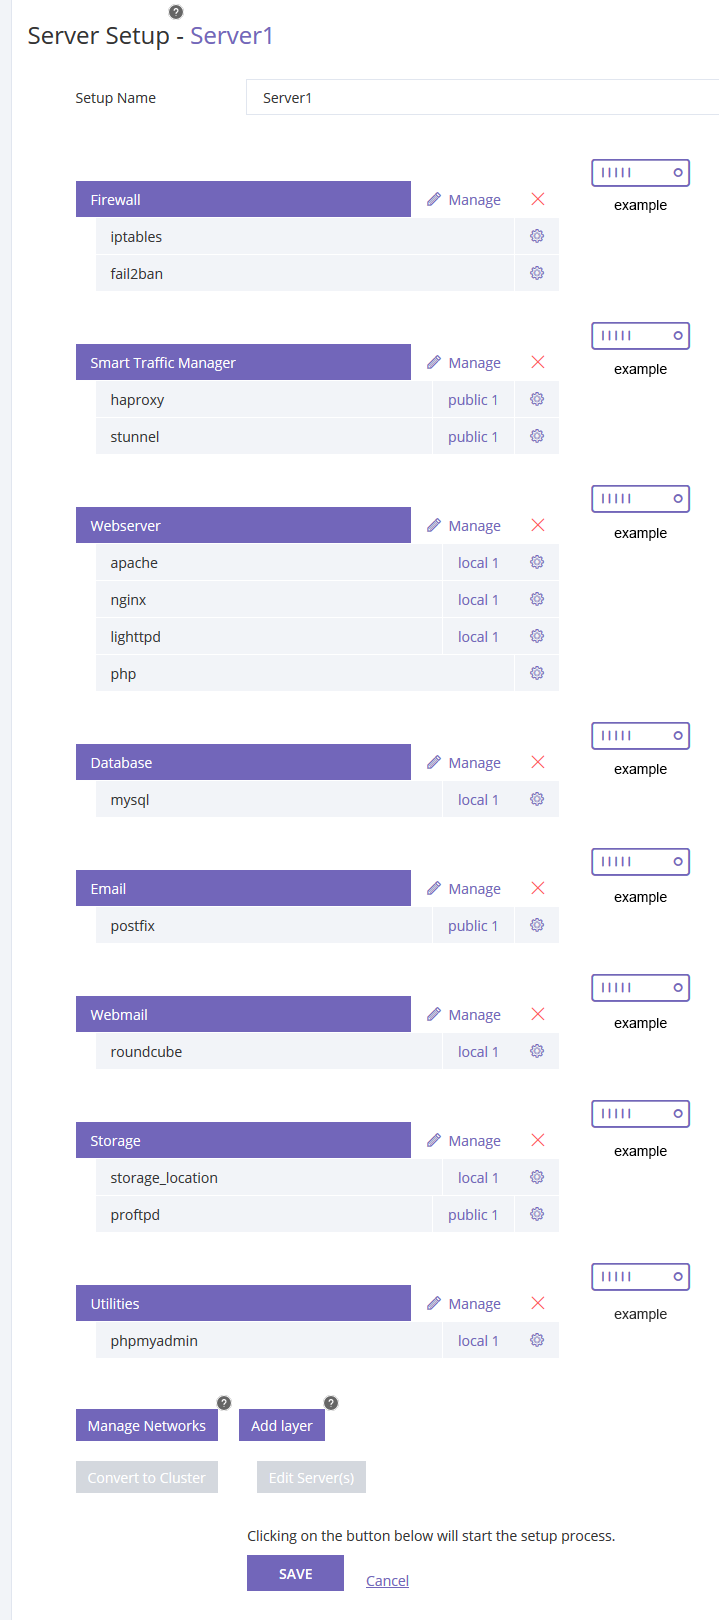Image resolution: width=719 pixels, height=1620 pixels.
Task: Delete the Webserver layer using red X
Action: (538, 525)
